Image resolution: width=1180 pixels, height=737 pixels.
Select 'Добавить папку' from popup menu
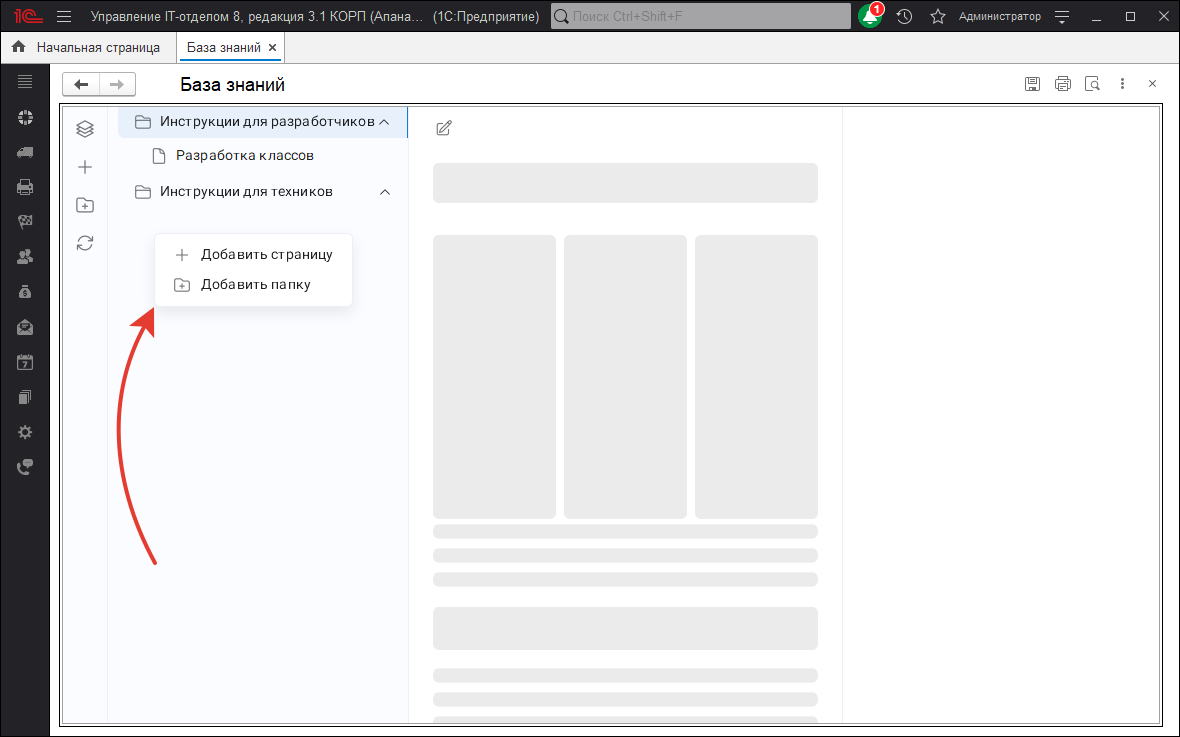[255, 285]
